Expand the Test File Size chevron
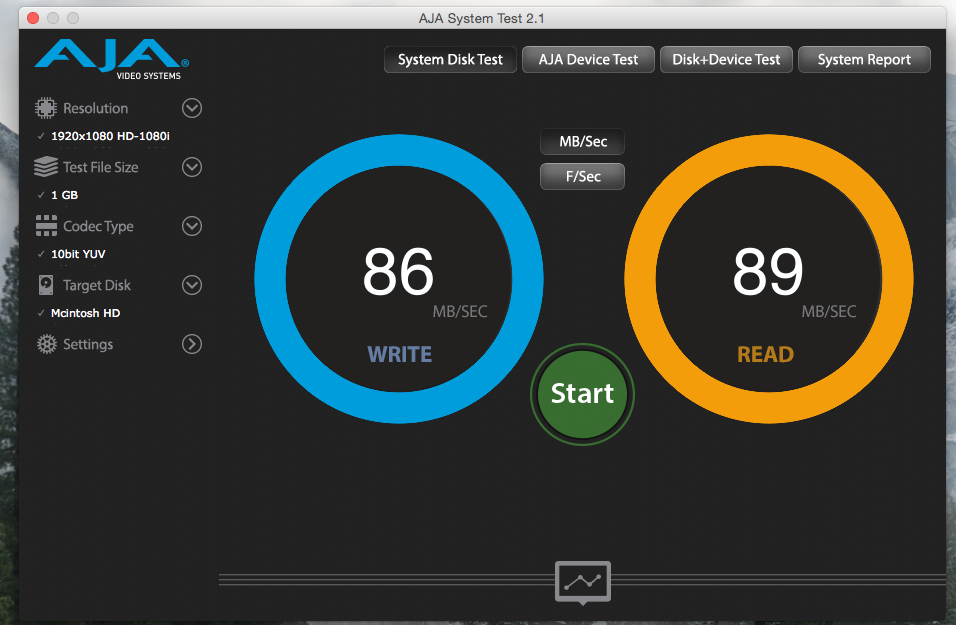 tap(191, 166)
